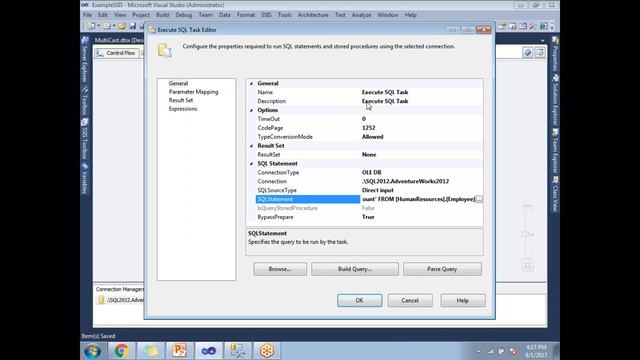This screenshot has width=640, height=360.
Task: Open the Debug menu
Action: point(184,15)
